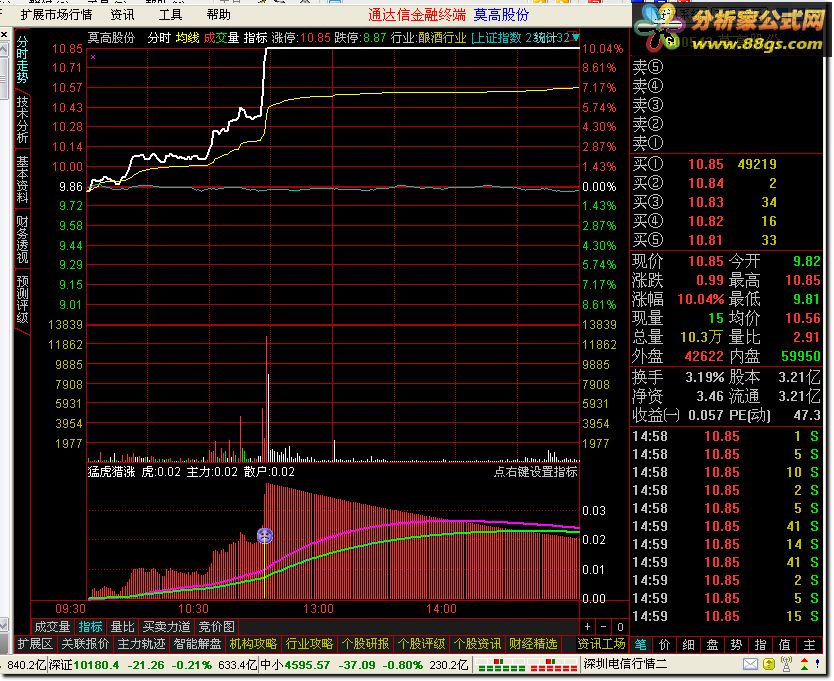Open the 个股研报 tab
The height and width of the screenshot is (681, 834).
365,644
